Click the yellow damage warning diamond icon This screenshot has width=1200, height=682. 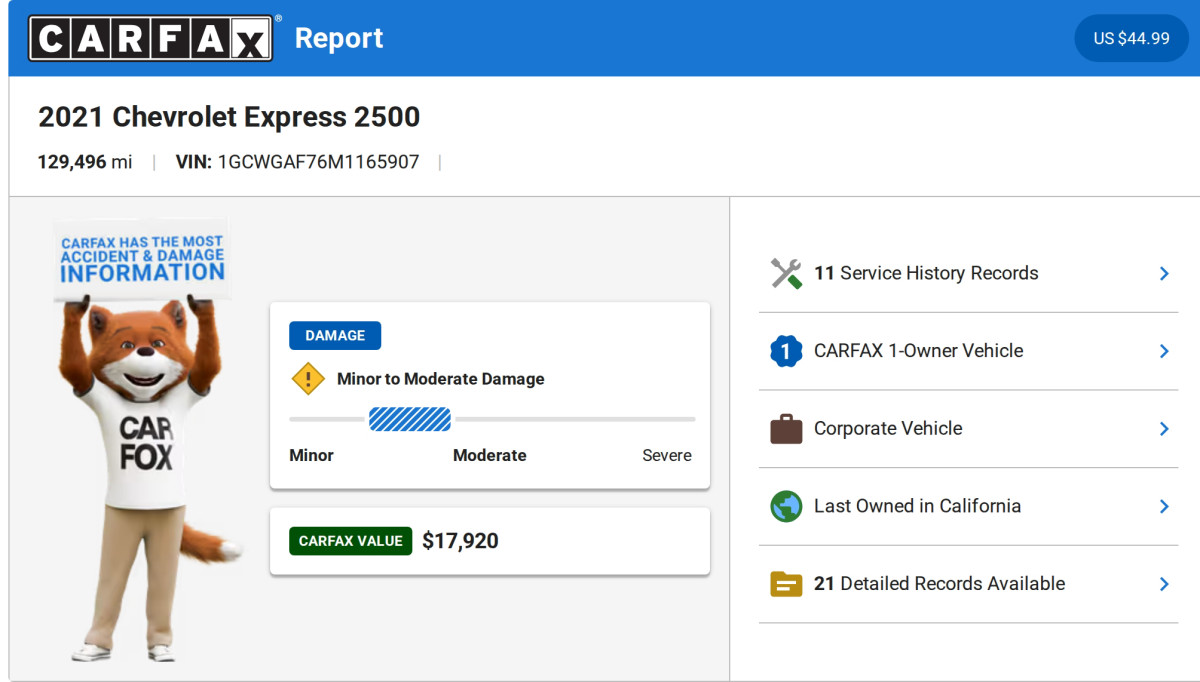308,379
